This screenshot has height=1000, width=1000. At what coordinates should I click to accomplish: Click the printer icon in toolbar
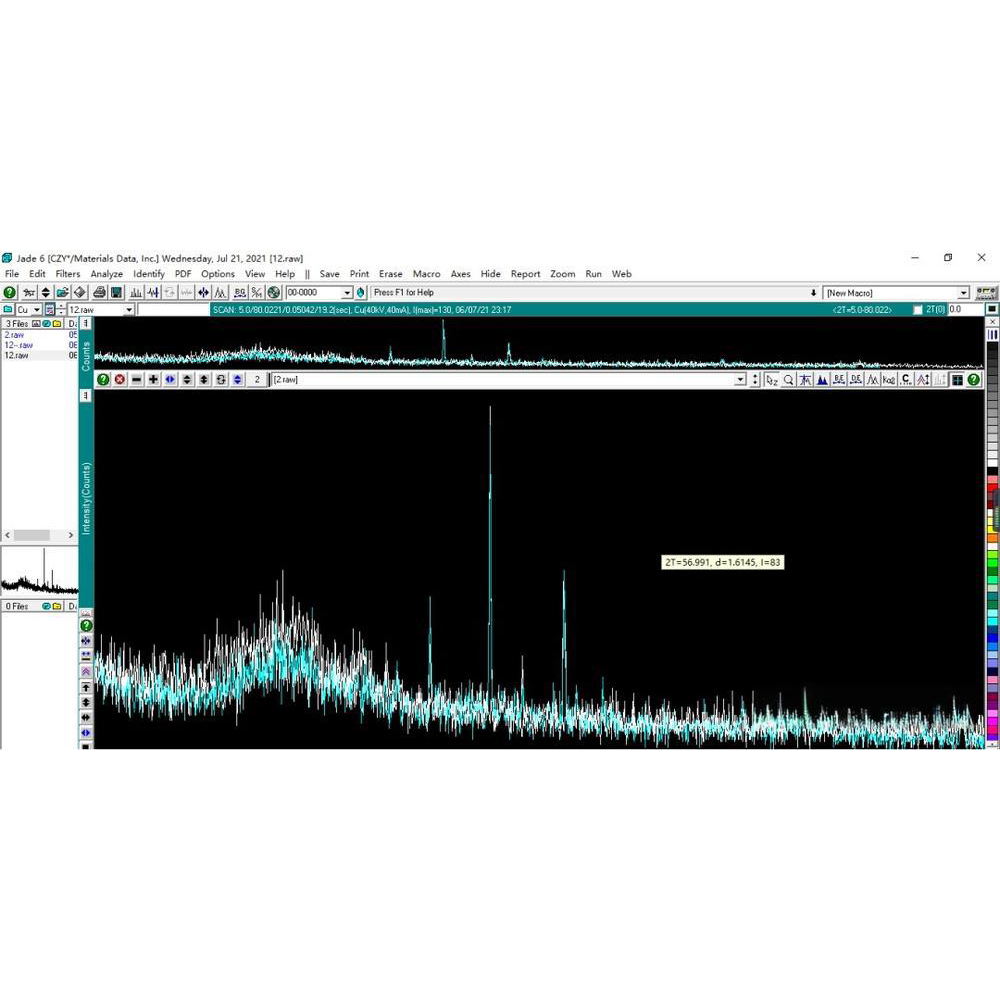99,293
